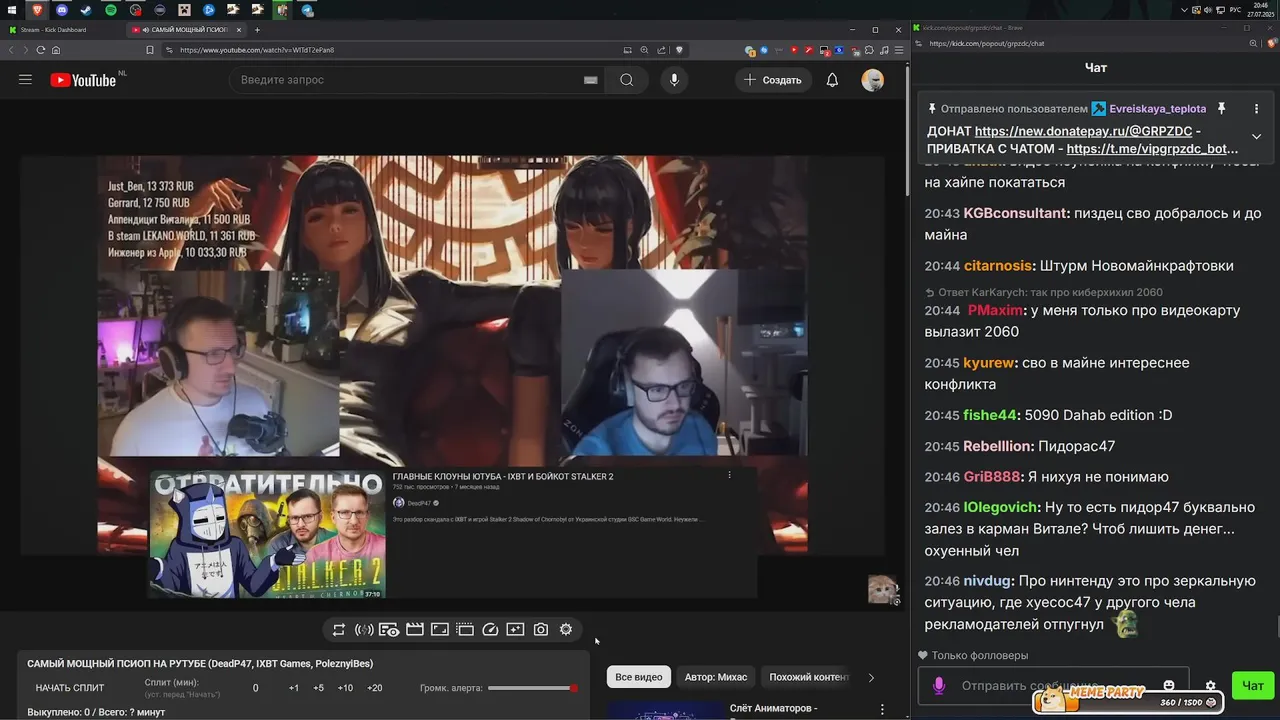This screenshot has height=720, width=1280.
Task: Open the three-dot menu on embedded video card
Action: pyautogui.click(x=729, y=476)
